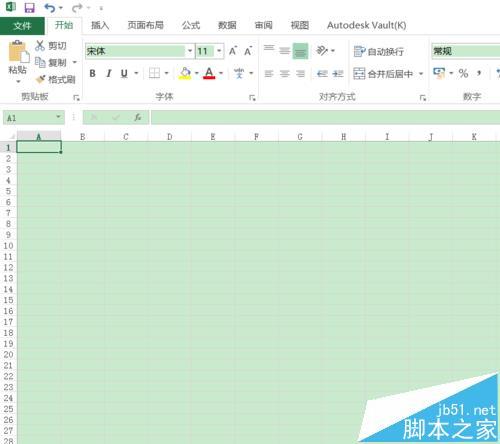This screenshot has height=444, width=500.
Task: Toggle Italic formatting
Action: point(109,73)
